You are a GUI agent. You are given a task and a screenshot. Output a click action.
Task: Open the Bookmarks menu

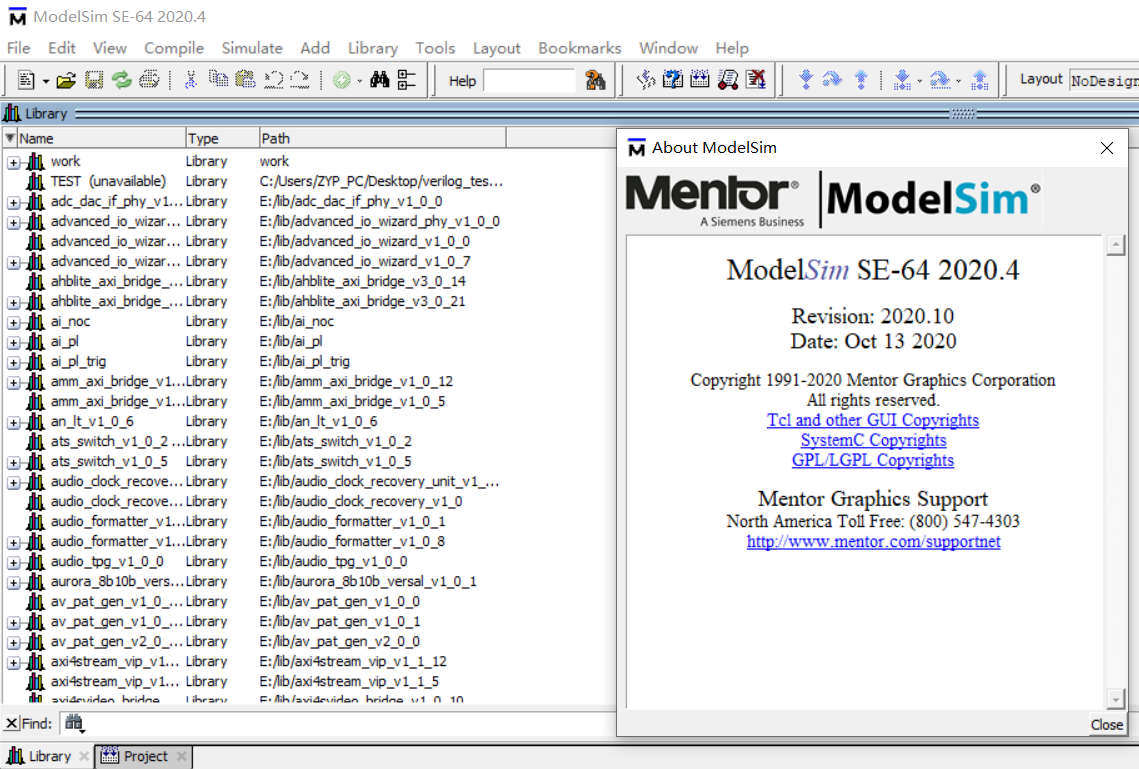pyautogui.click(x=580, y=48)
